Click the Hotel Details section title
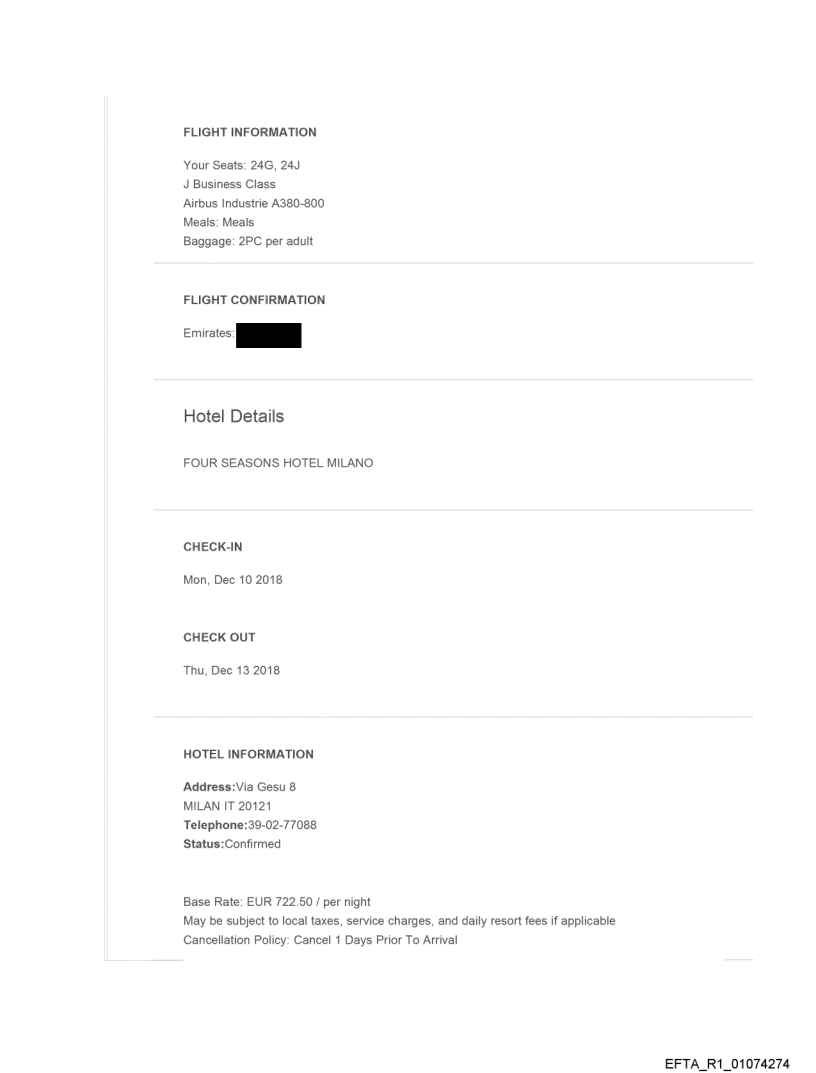 233,416
